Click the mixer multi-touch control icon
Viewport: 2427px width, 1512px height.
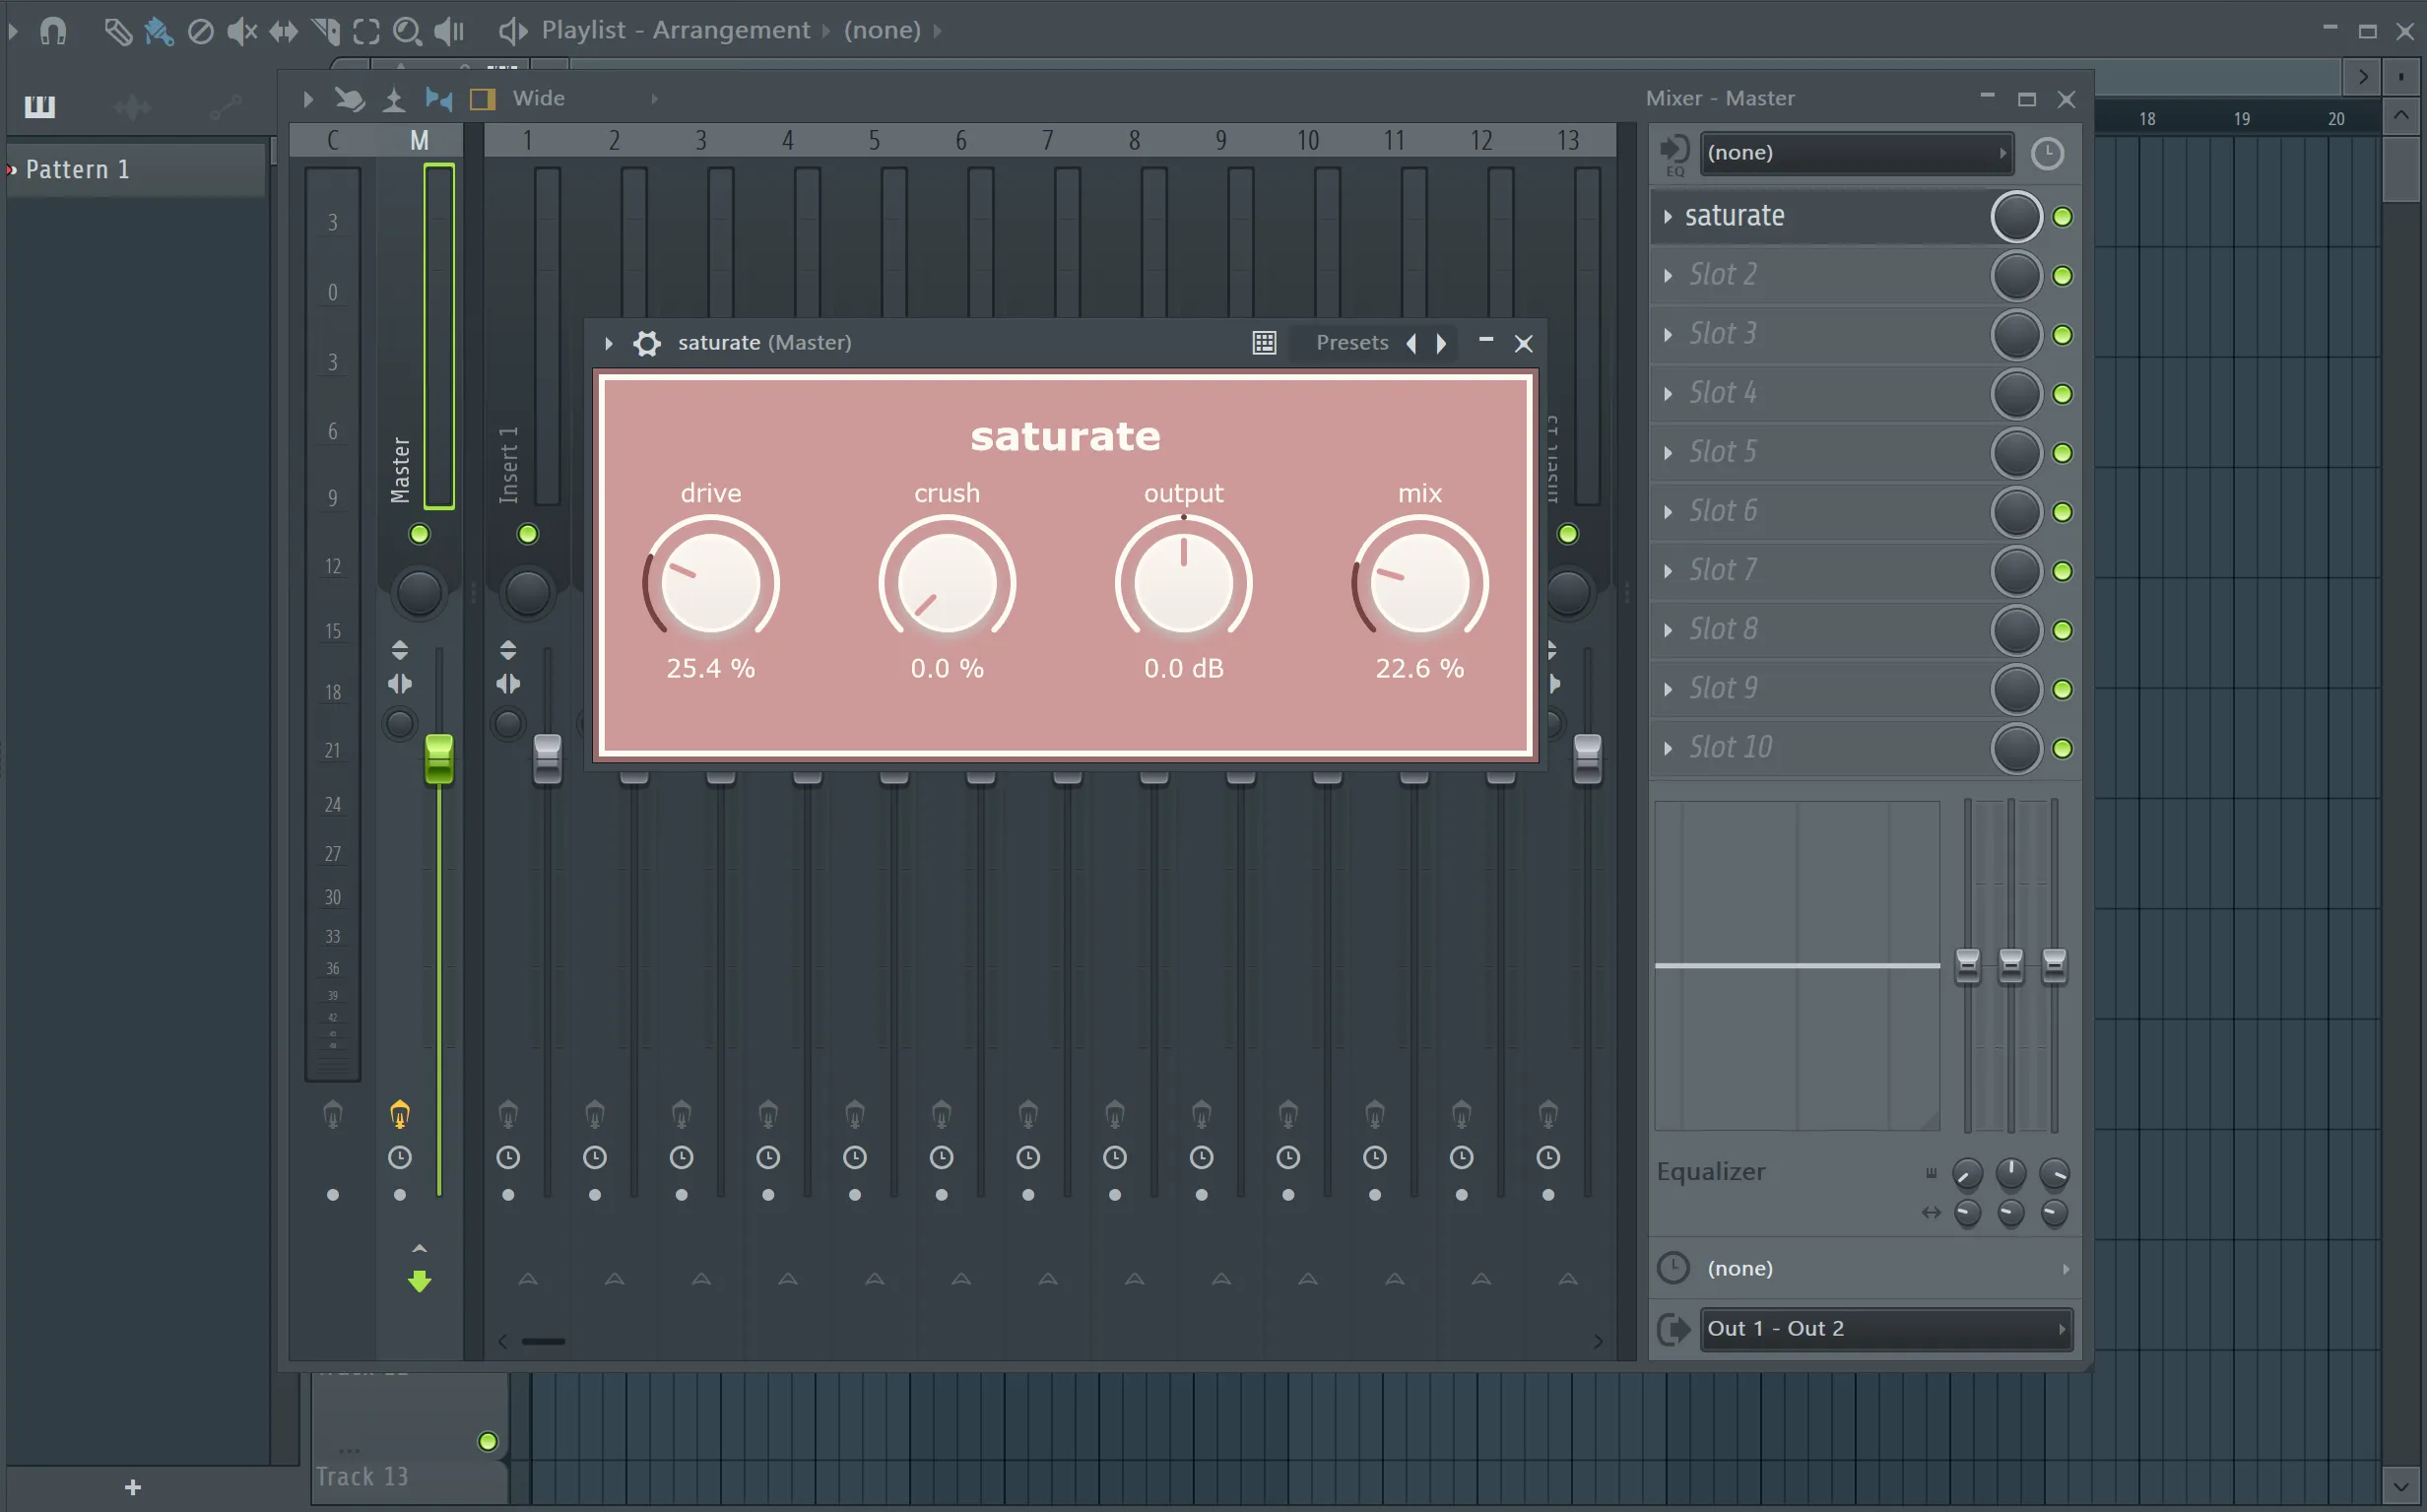point(349,98)
